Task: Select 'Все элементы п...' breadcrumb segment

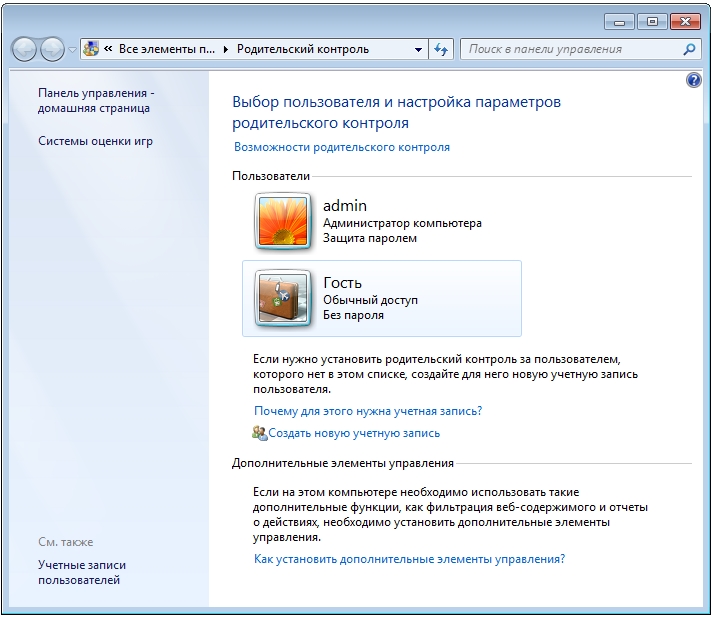Action: [x=166, y=49]
